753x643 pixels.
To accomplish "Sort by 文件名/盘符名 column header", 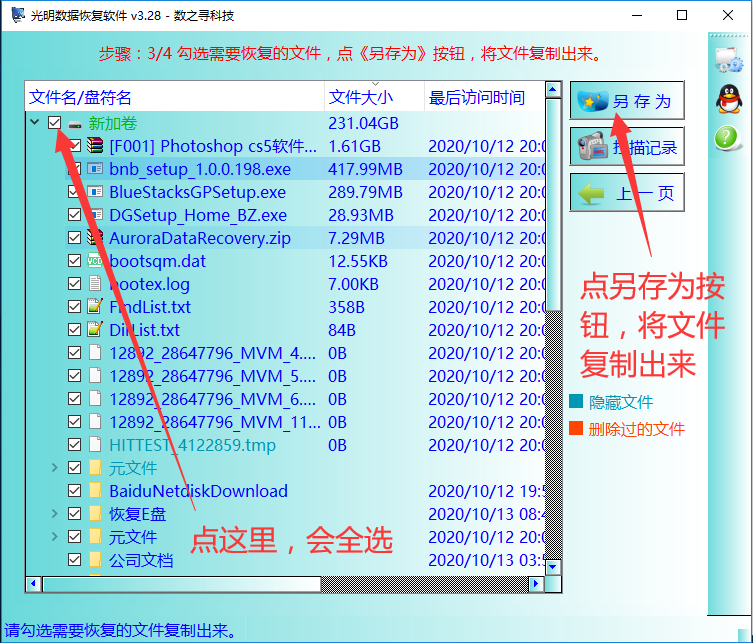I will pos(175,97).
